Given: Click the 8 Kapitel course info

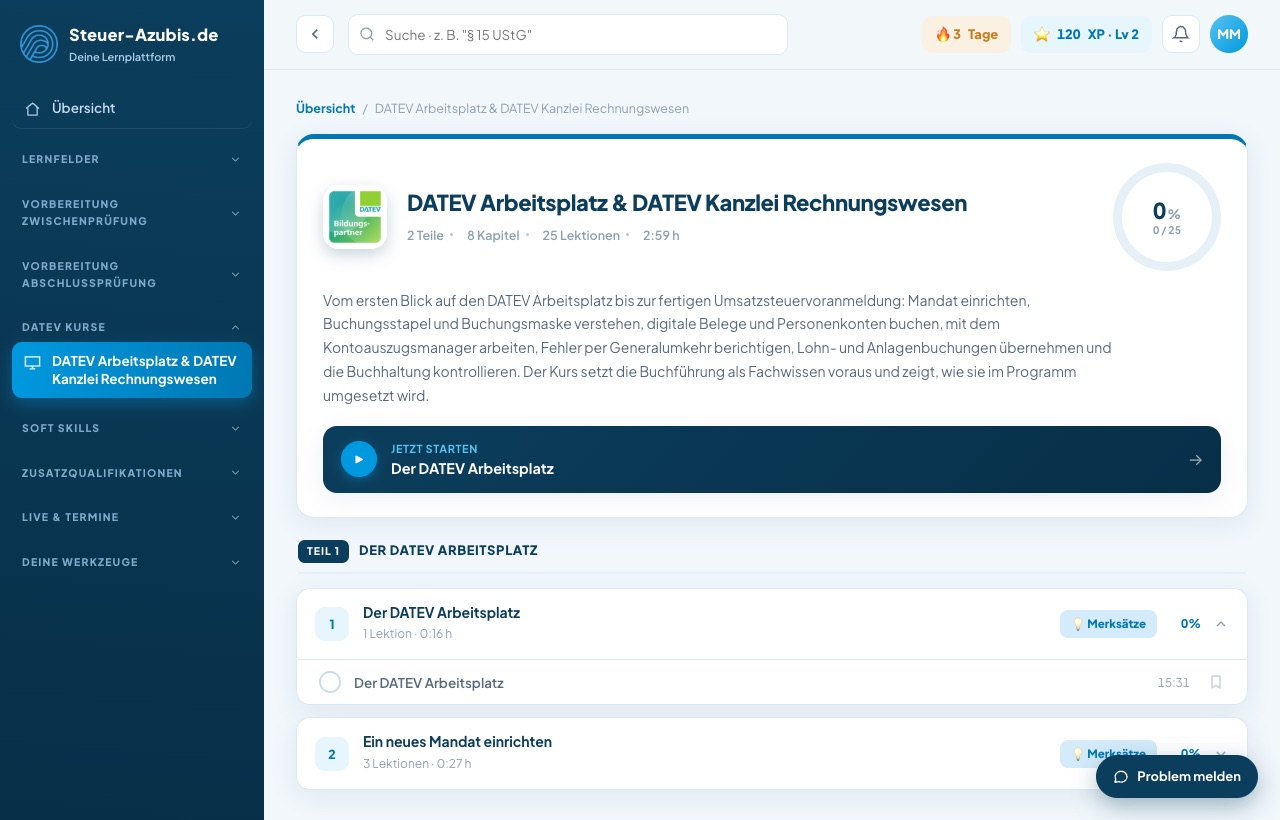Looking at the screenshot, I should (493, 236).
